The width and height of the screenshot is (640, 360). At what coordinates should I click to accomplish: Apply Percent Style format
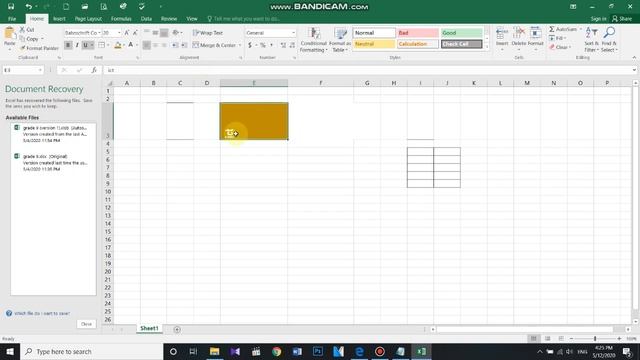click(263, 45)
